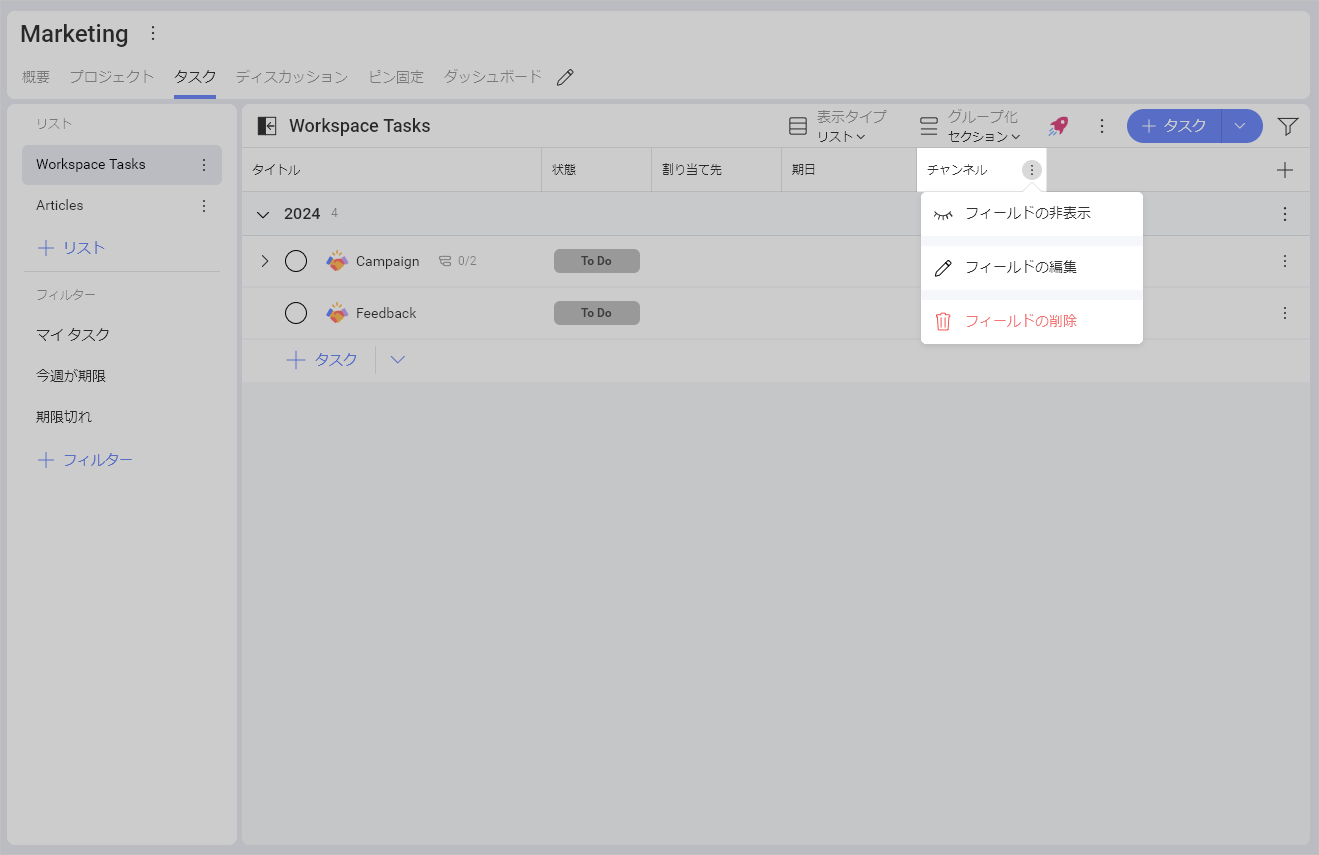The image size is (1319, 855).
Task: Switch to the ピン固定 tab
Action: point(396,77)
